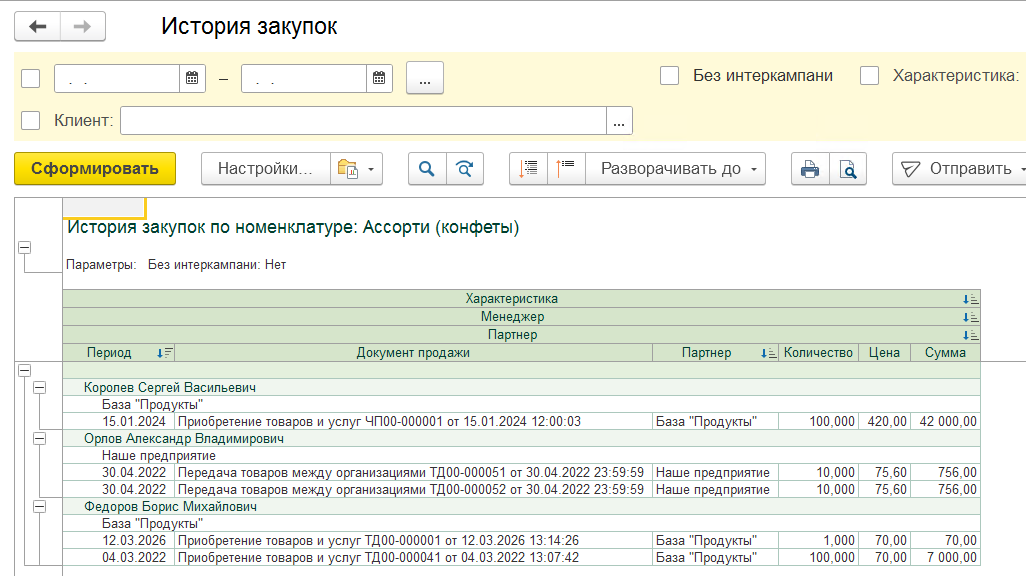Select document ТД00-000041 from 04.03.2022
The image size is (1026, 576).
pyautogui.click(x=414, y=558)
